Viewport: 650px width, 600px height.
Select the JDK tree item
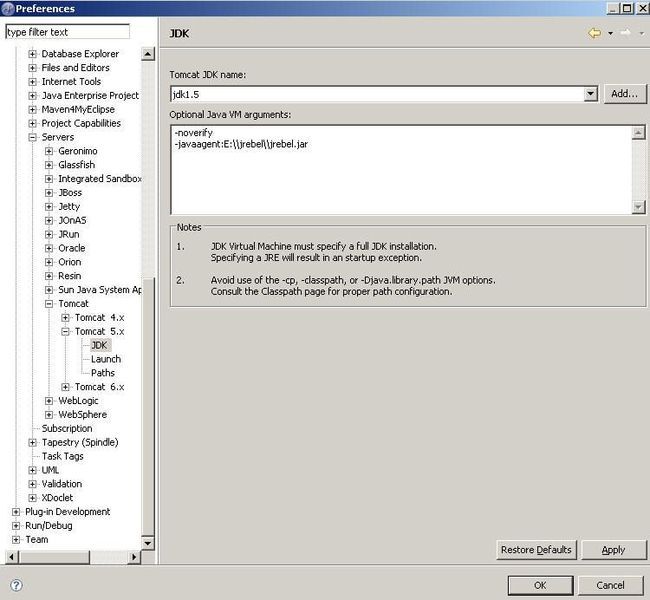point(99,345)
